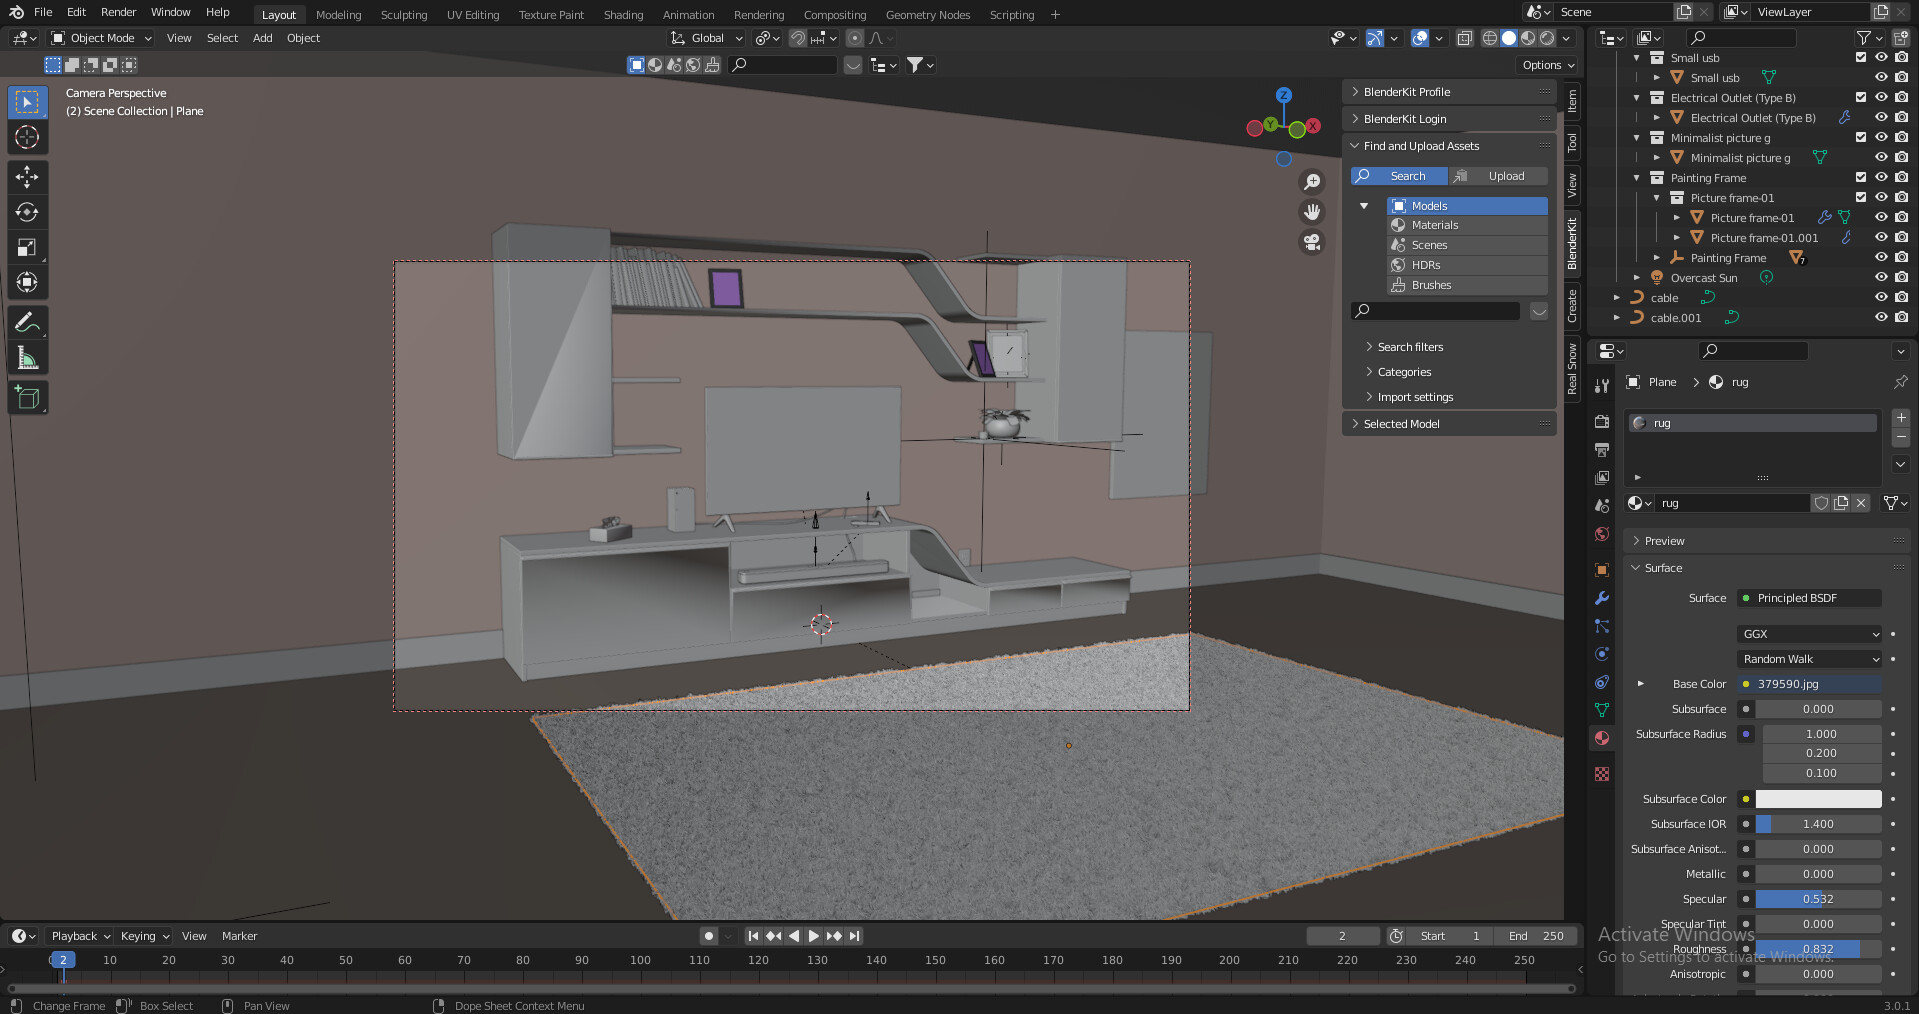Open the Render menu

[118, 12]
